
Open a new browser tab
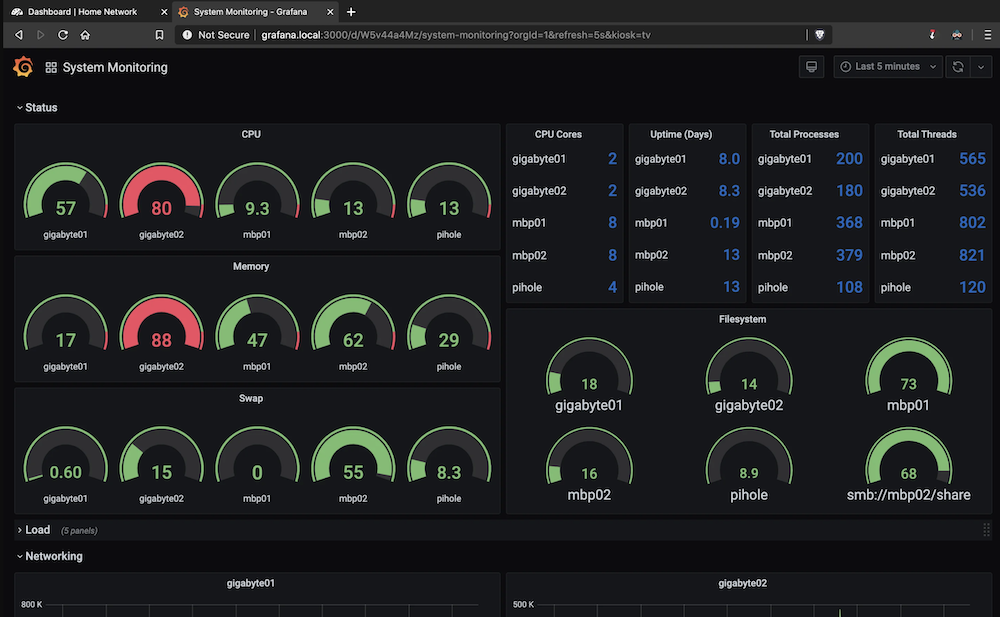coord(351,11)
